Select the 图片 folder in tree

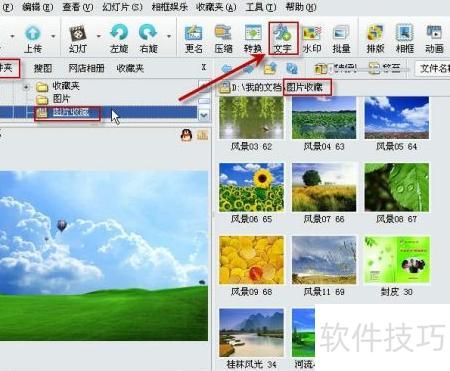(61, 99)
